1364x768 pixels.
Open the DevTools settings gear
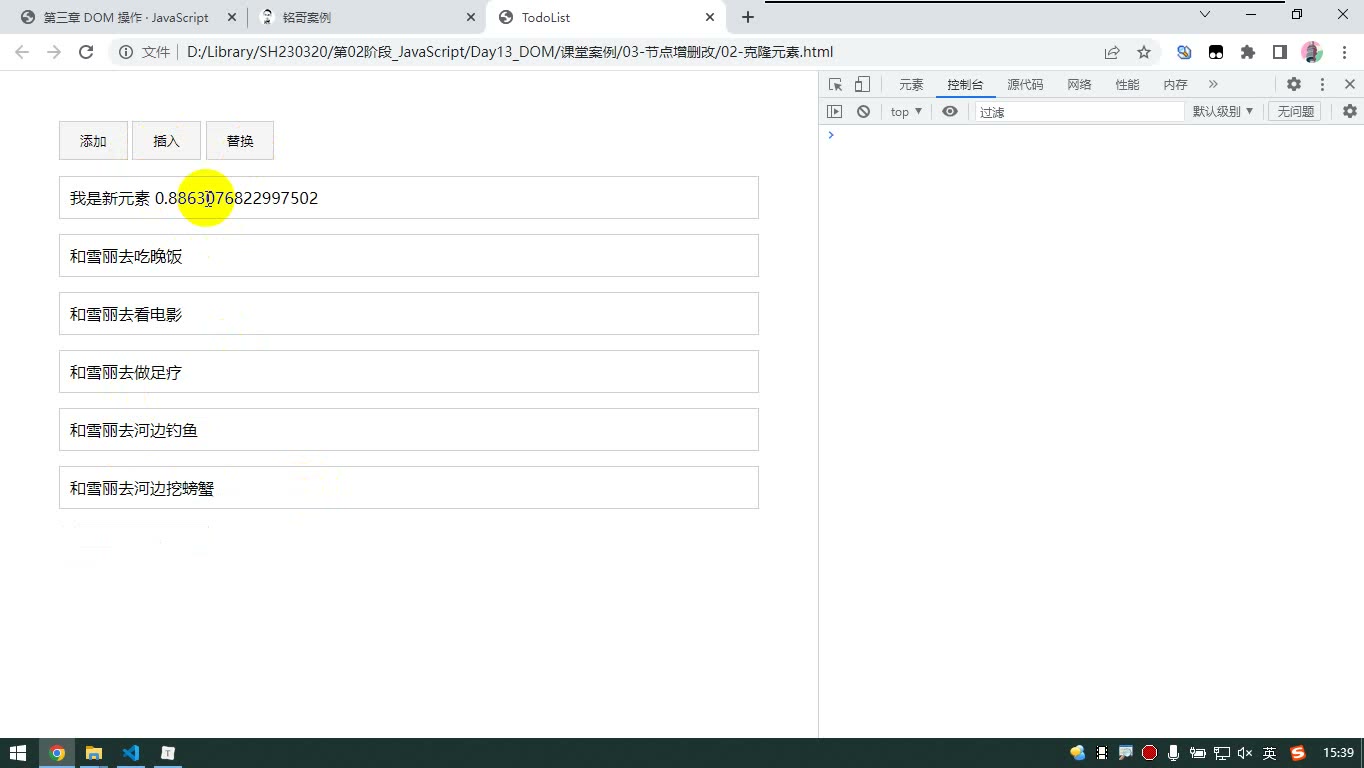point(1294,85)
